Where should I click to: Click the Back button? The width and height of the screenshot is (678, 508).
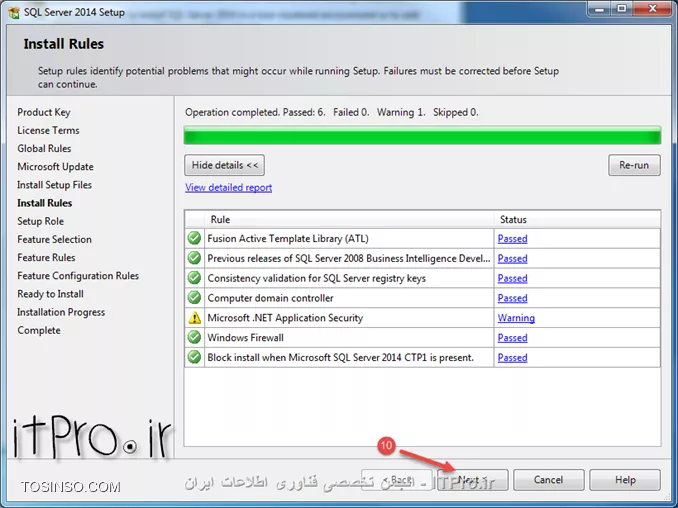(397, 480)
